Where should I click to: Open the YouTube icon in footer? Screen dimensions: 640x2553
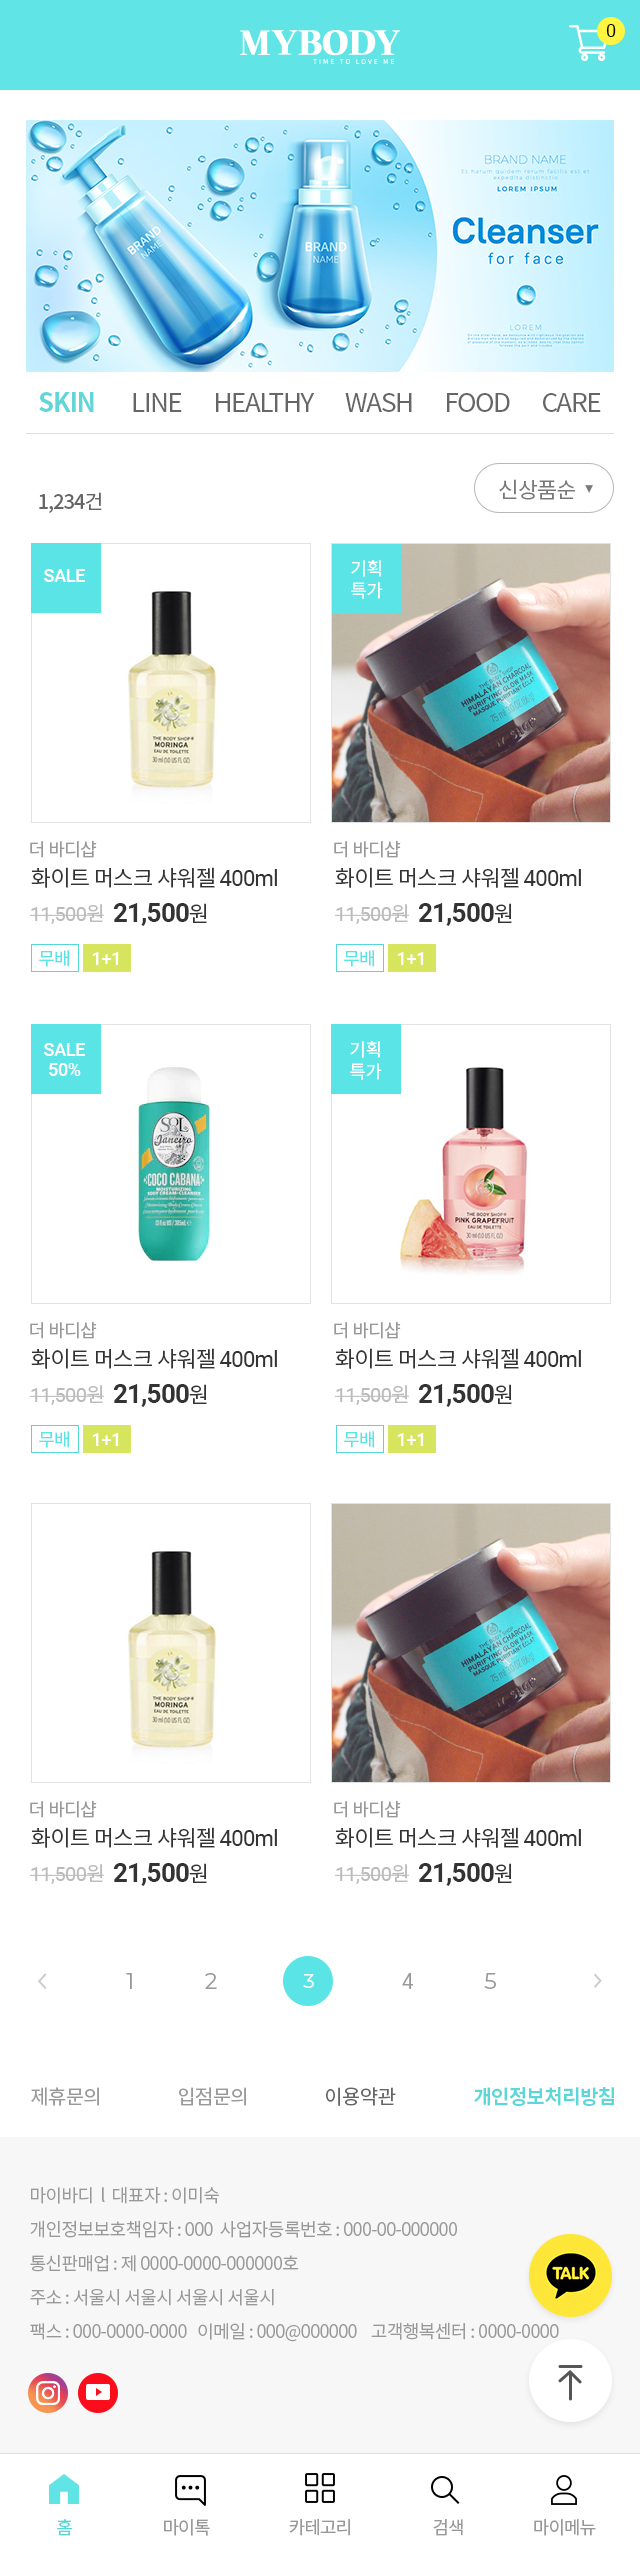[x=98, y=2393]
